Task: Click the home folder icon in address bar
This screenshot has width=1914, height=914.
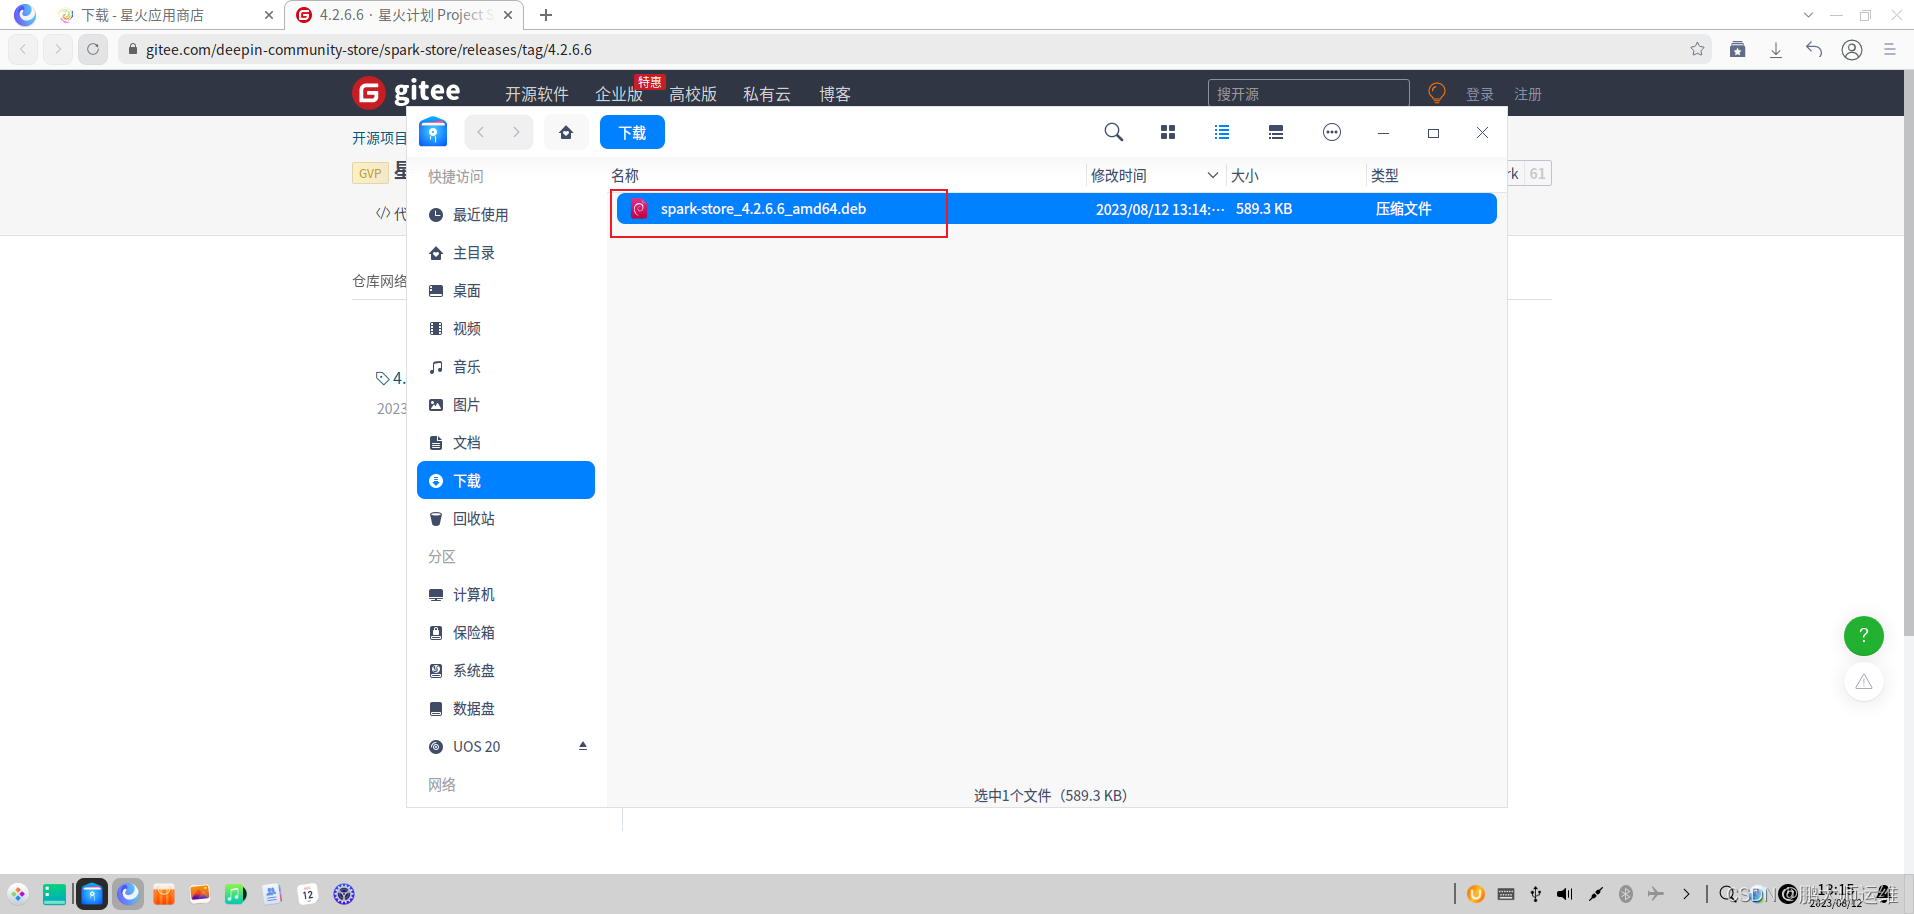Action: tap(566, 132)
